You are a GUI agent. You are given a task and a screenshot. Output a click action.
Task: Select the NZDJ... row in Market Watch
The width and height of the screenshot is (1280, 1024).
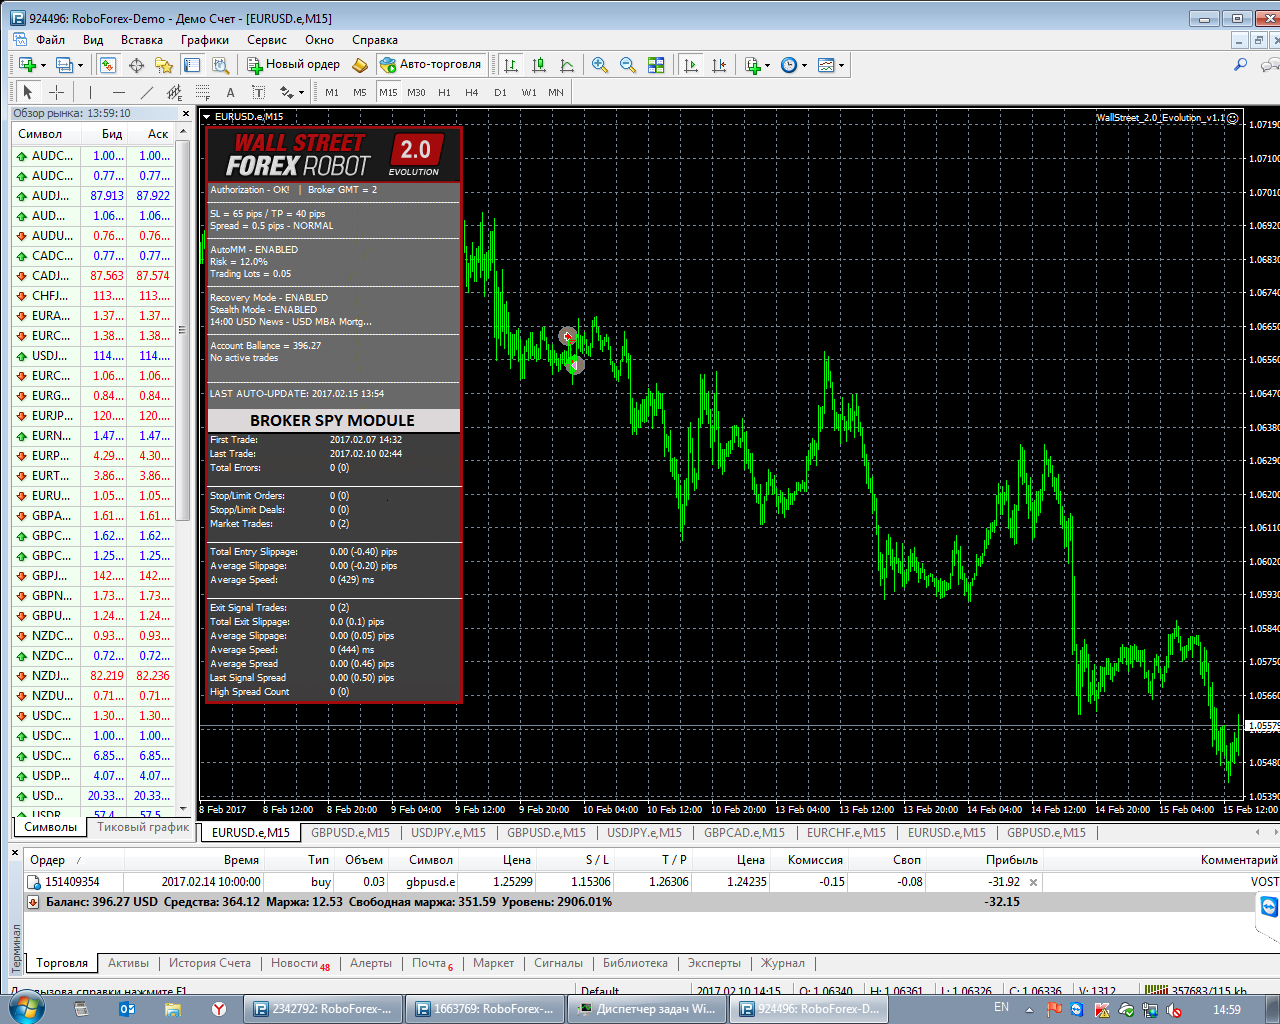pos(94,676)
